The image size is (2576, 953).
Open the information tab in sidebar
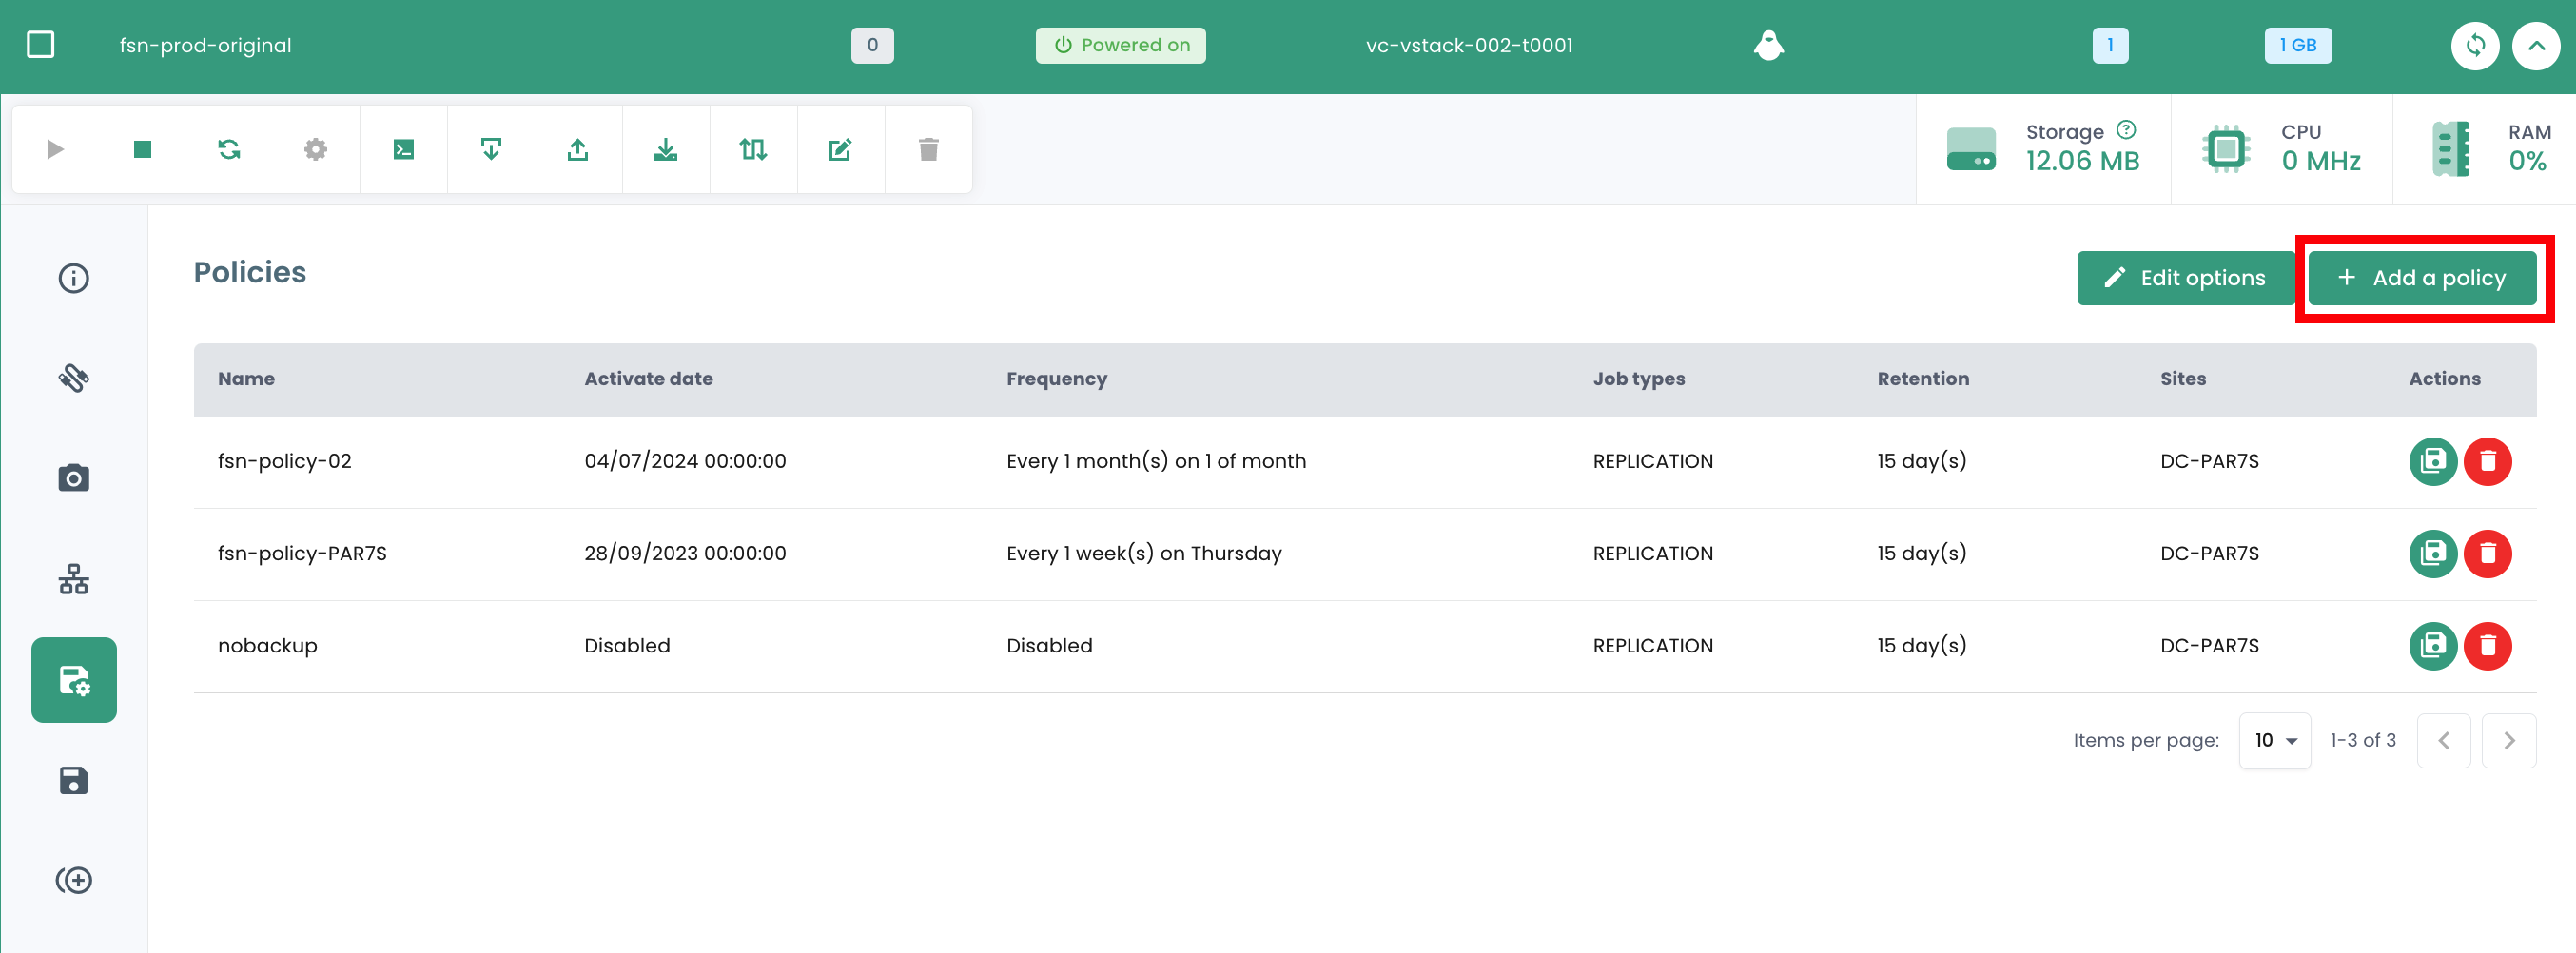[74, 278]
